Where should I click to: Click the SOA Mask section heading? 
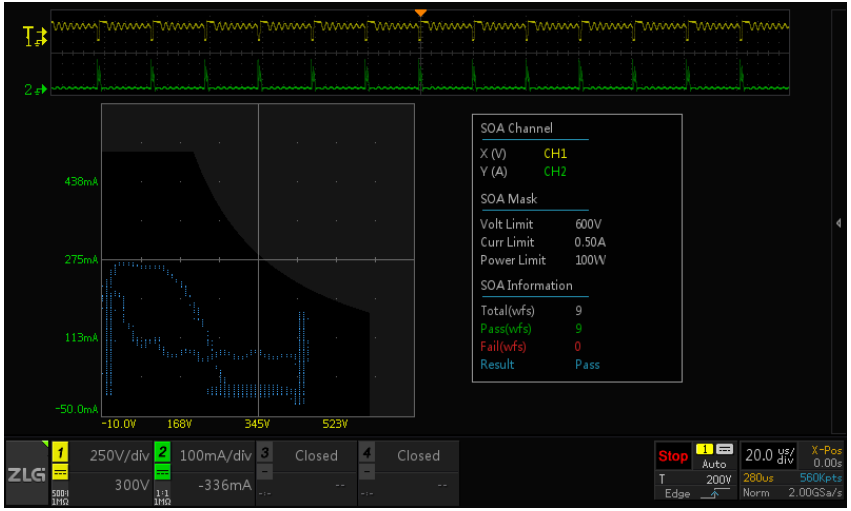click(x=509, y=199)
